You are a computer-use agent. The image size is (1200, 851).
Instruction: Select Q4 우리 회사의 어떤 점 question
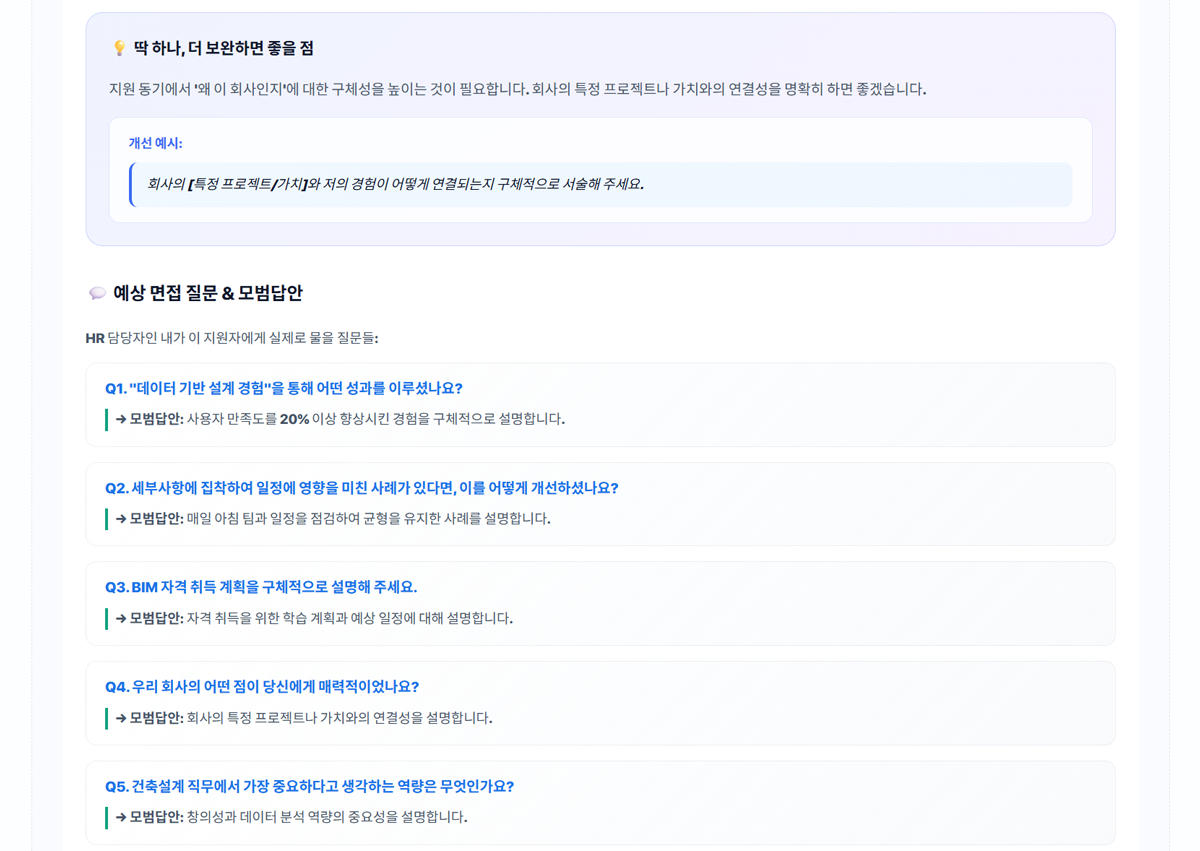pos(261,687)
